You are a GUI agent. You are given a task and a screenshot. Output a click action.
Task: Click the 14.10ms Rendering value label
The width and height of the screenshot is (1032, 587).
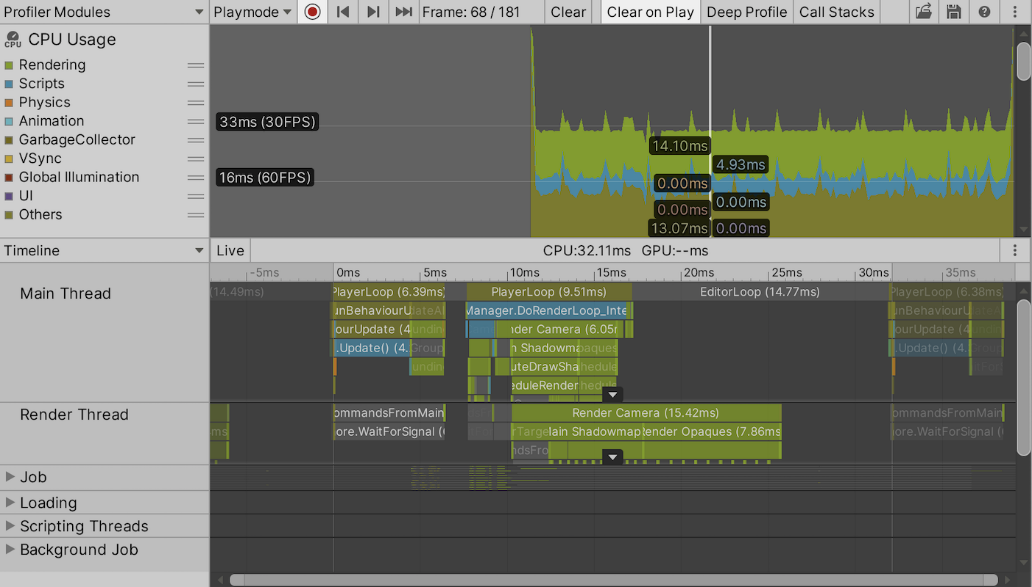[680, 146]
